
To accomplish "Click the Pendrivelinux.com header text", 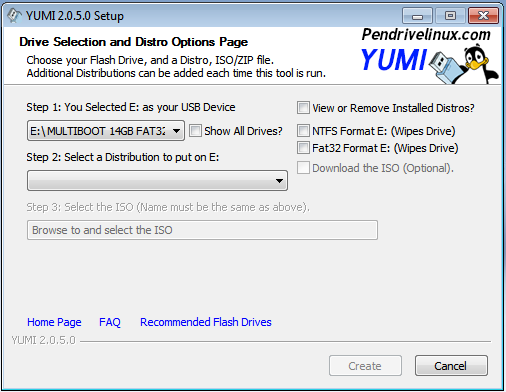I will 426,34.
